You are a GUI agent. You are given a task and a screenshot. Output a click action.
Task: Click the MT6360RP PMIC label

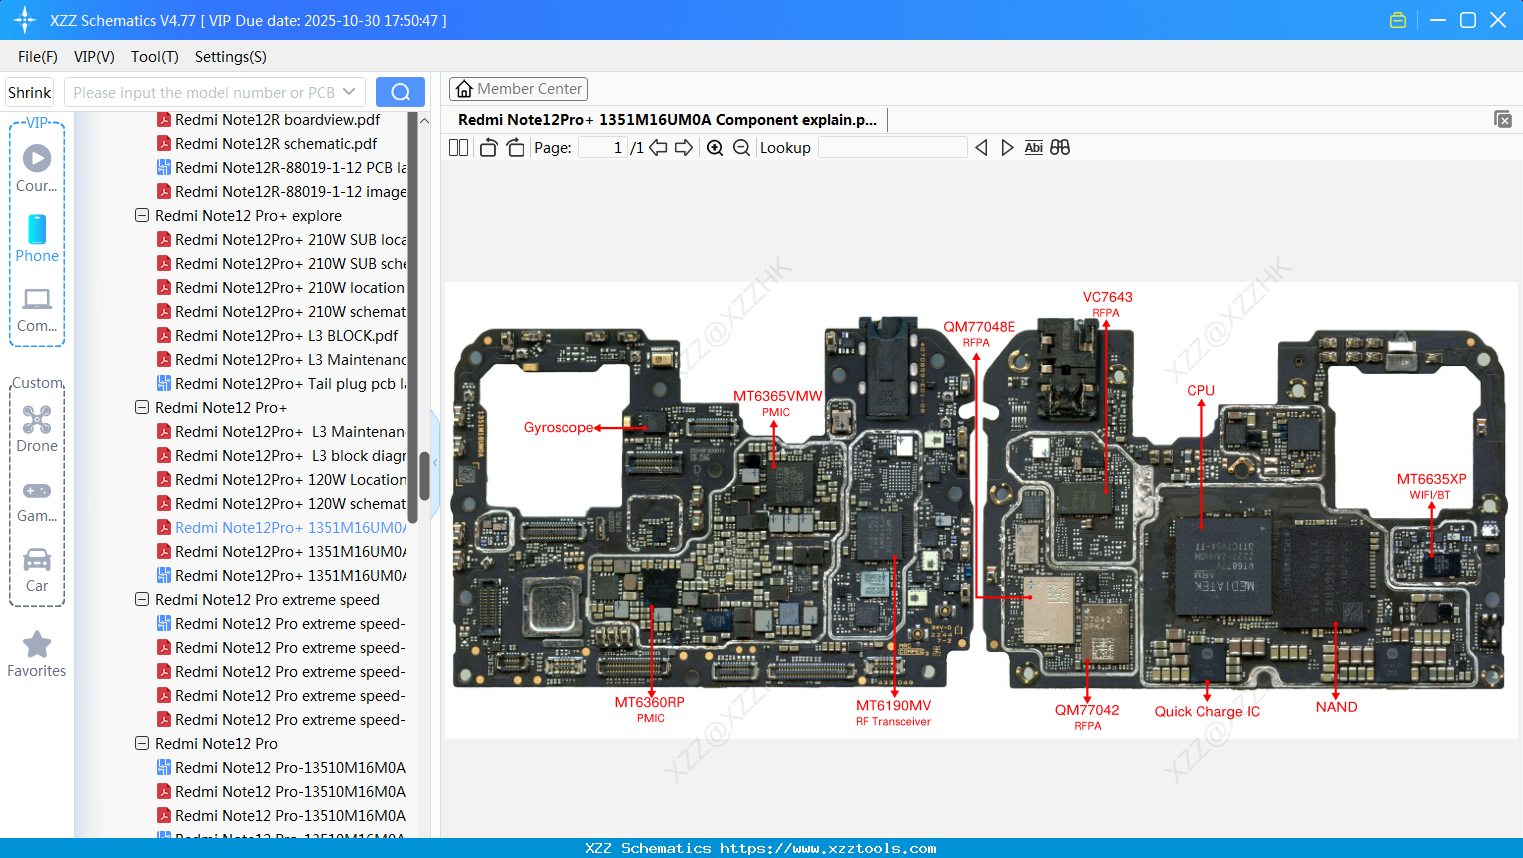click(650, 710)
